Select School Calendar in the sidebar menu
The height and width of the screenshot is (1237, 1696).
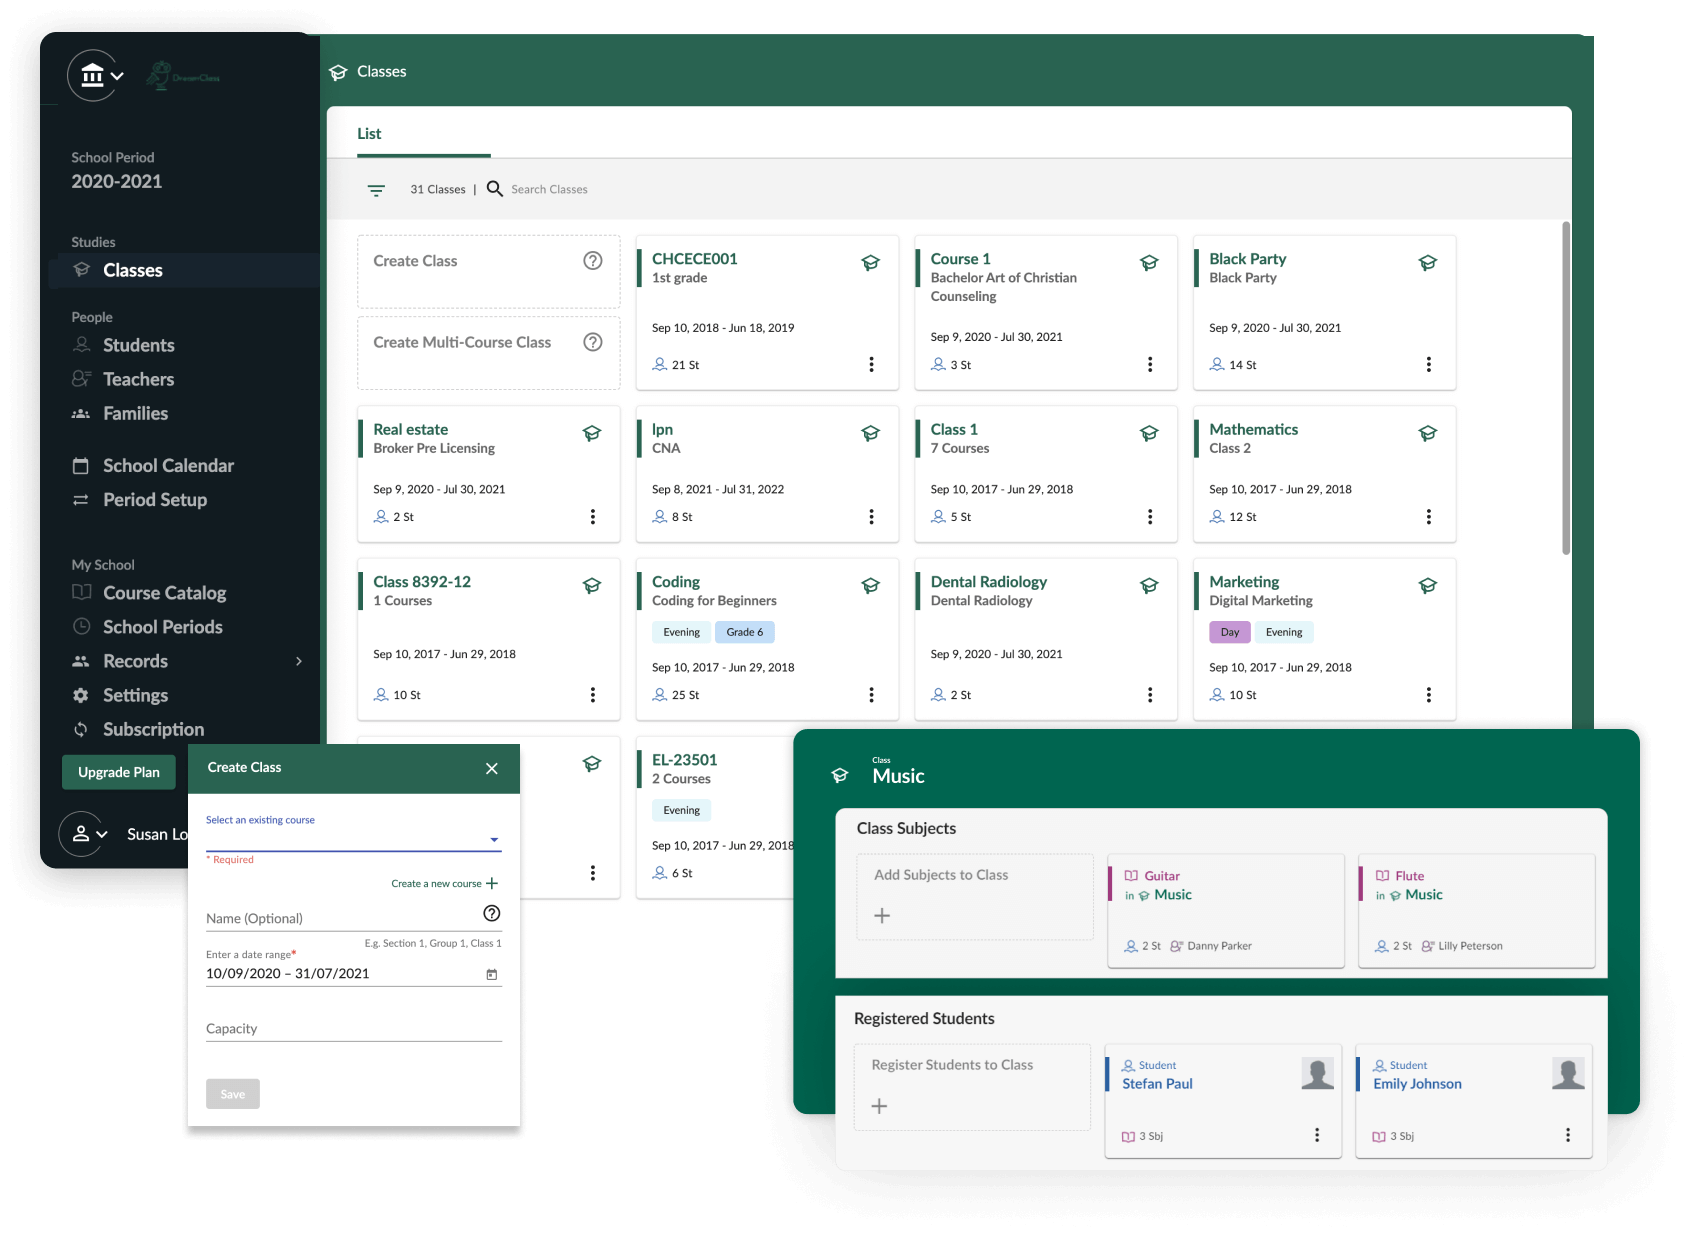167,465
